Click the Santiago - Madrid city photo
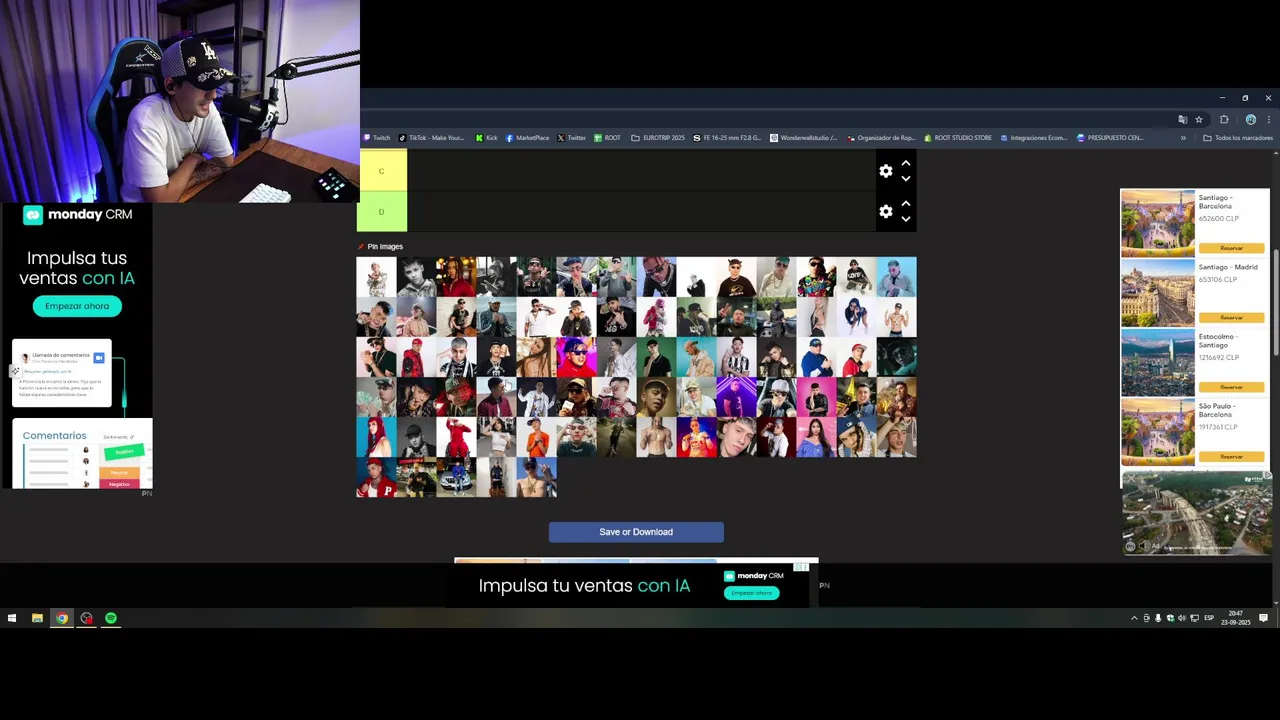This screenshot has height=720, width=1280. click(x=1158, y=293)
